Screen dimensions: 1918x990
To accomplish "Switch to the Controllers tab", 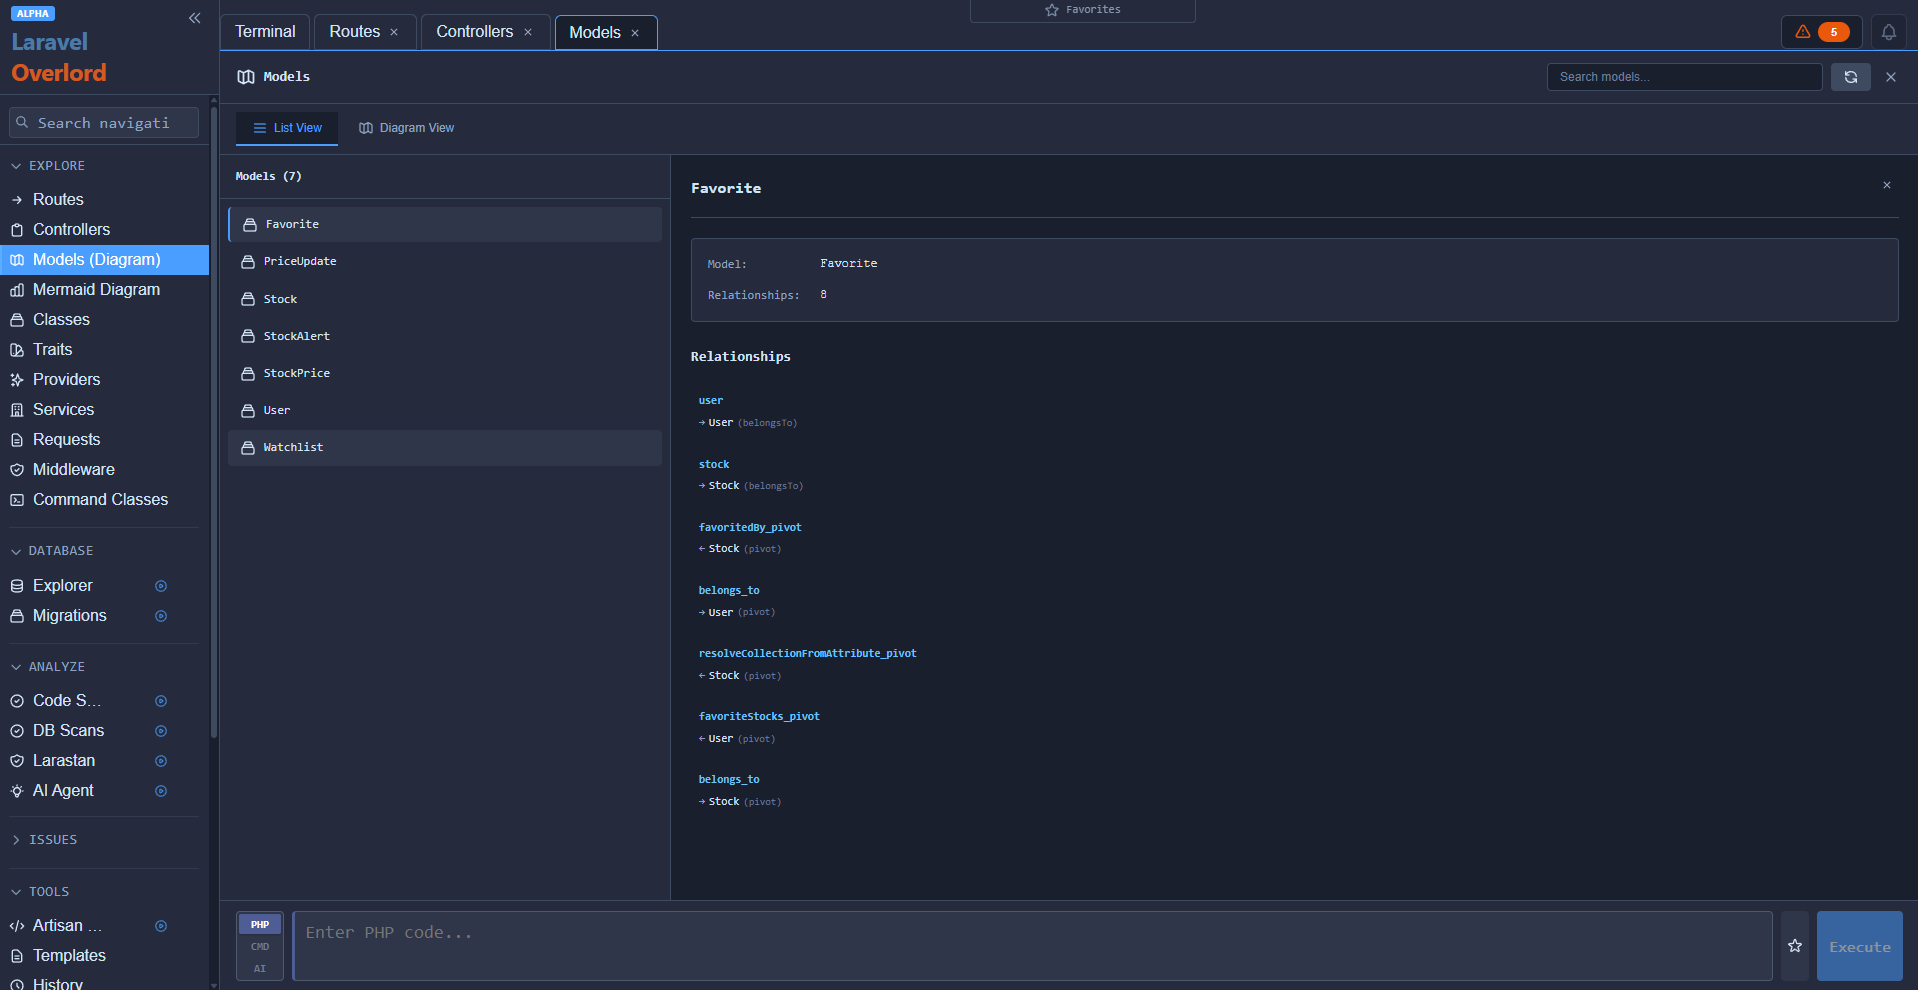I will click(474, 32).
